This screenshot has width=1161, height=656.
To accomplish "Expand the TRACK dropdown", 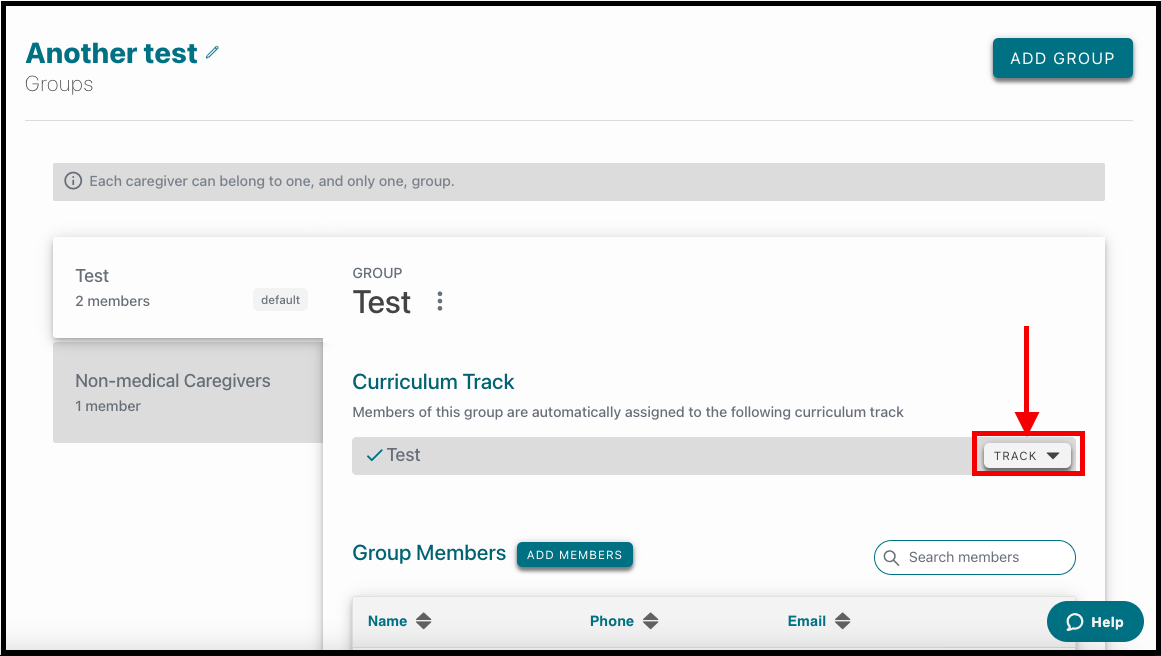I will click(x=1027, y=455).
